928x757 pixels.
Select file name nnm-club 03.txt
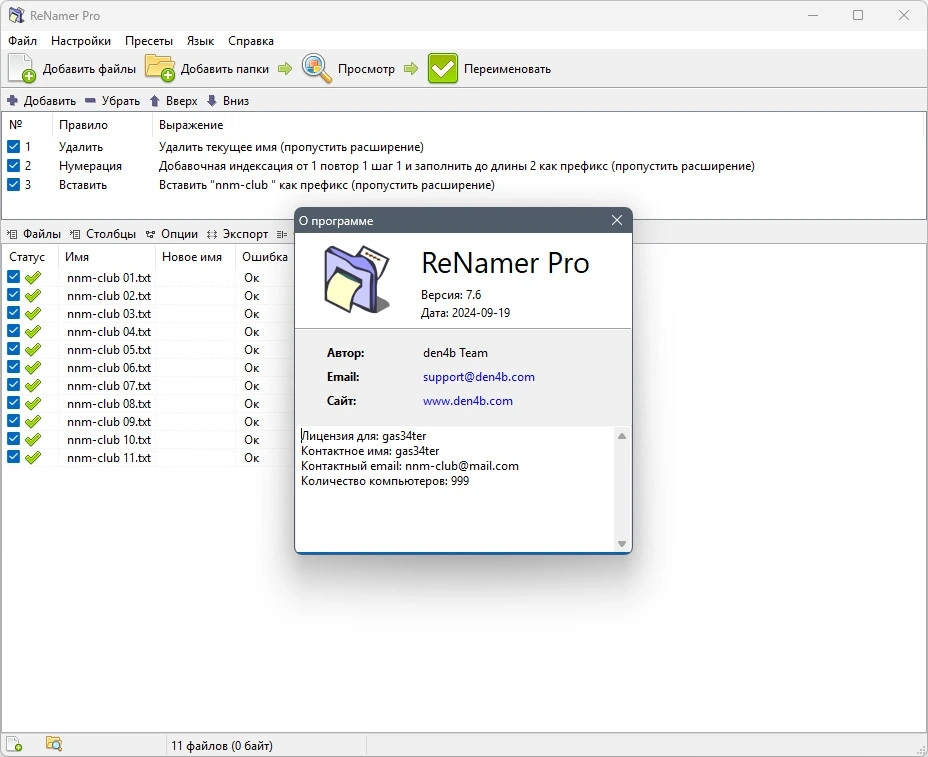[109, 314]
